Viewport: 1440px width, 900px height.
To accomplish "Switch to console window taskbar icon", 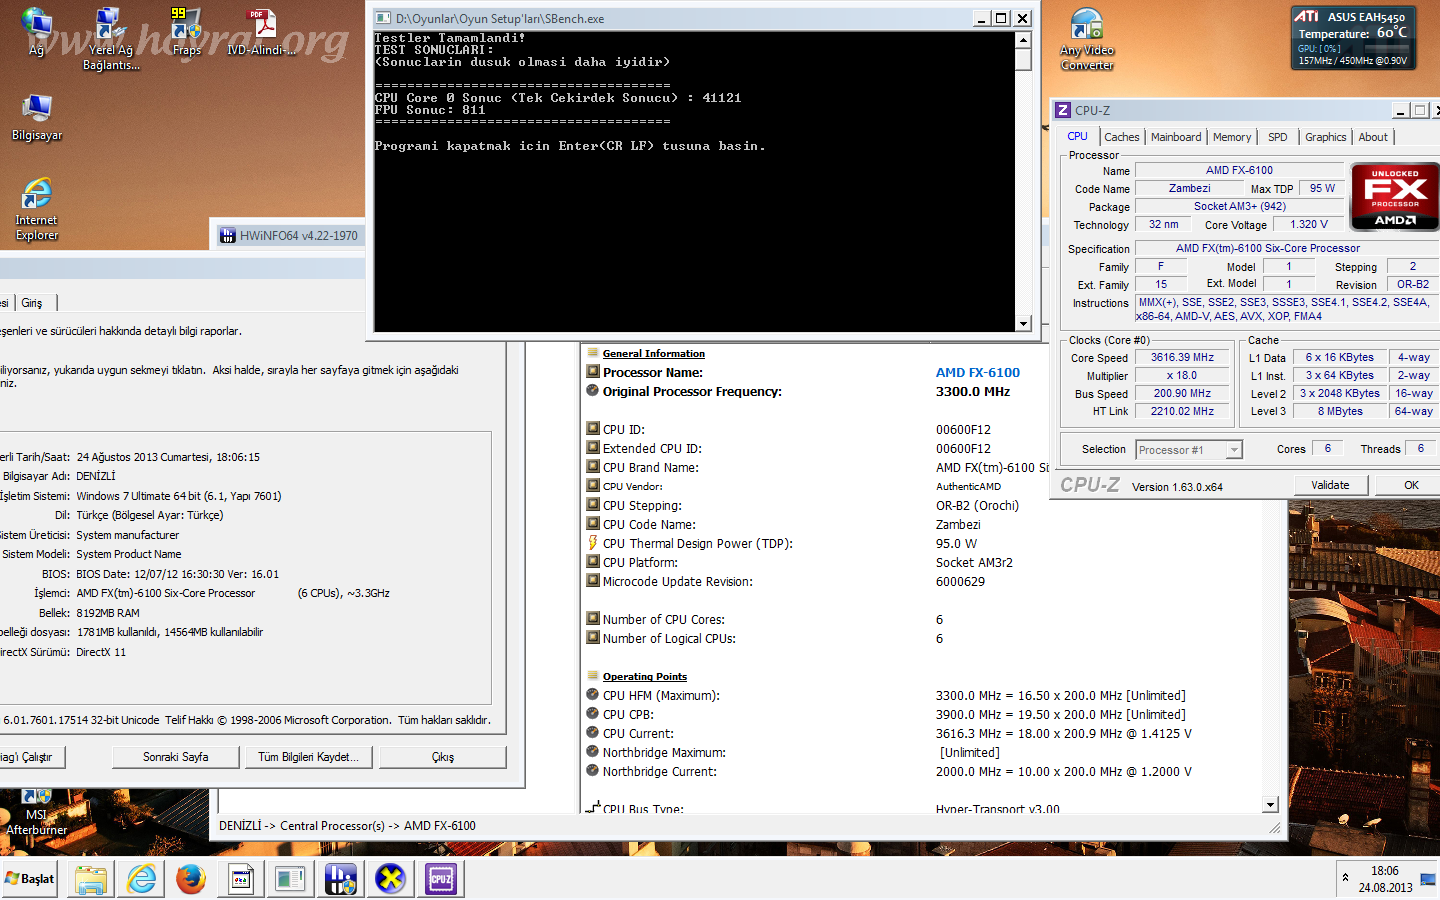I will 290,879.
